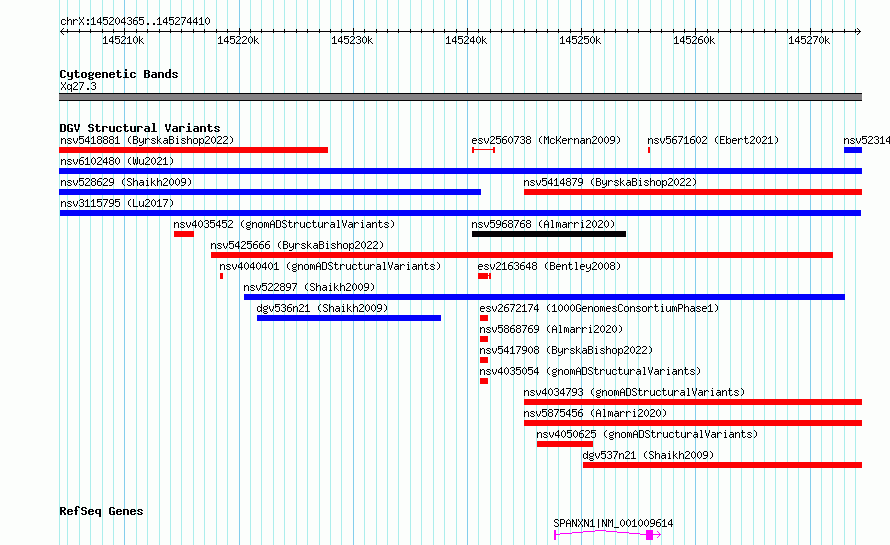Viewport: 890px width, 545px height.
Task: Open dgv537n21 (Shaikh2009) variant label
Action: [x=648, y=455]
